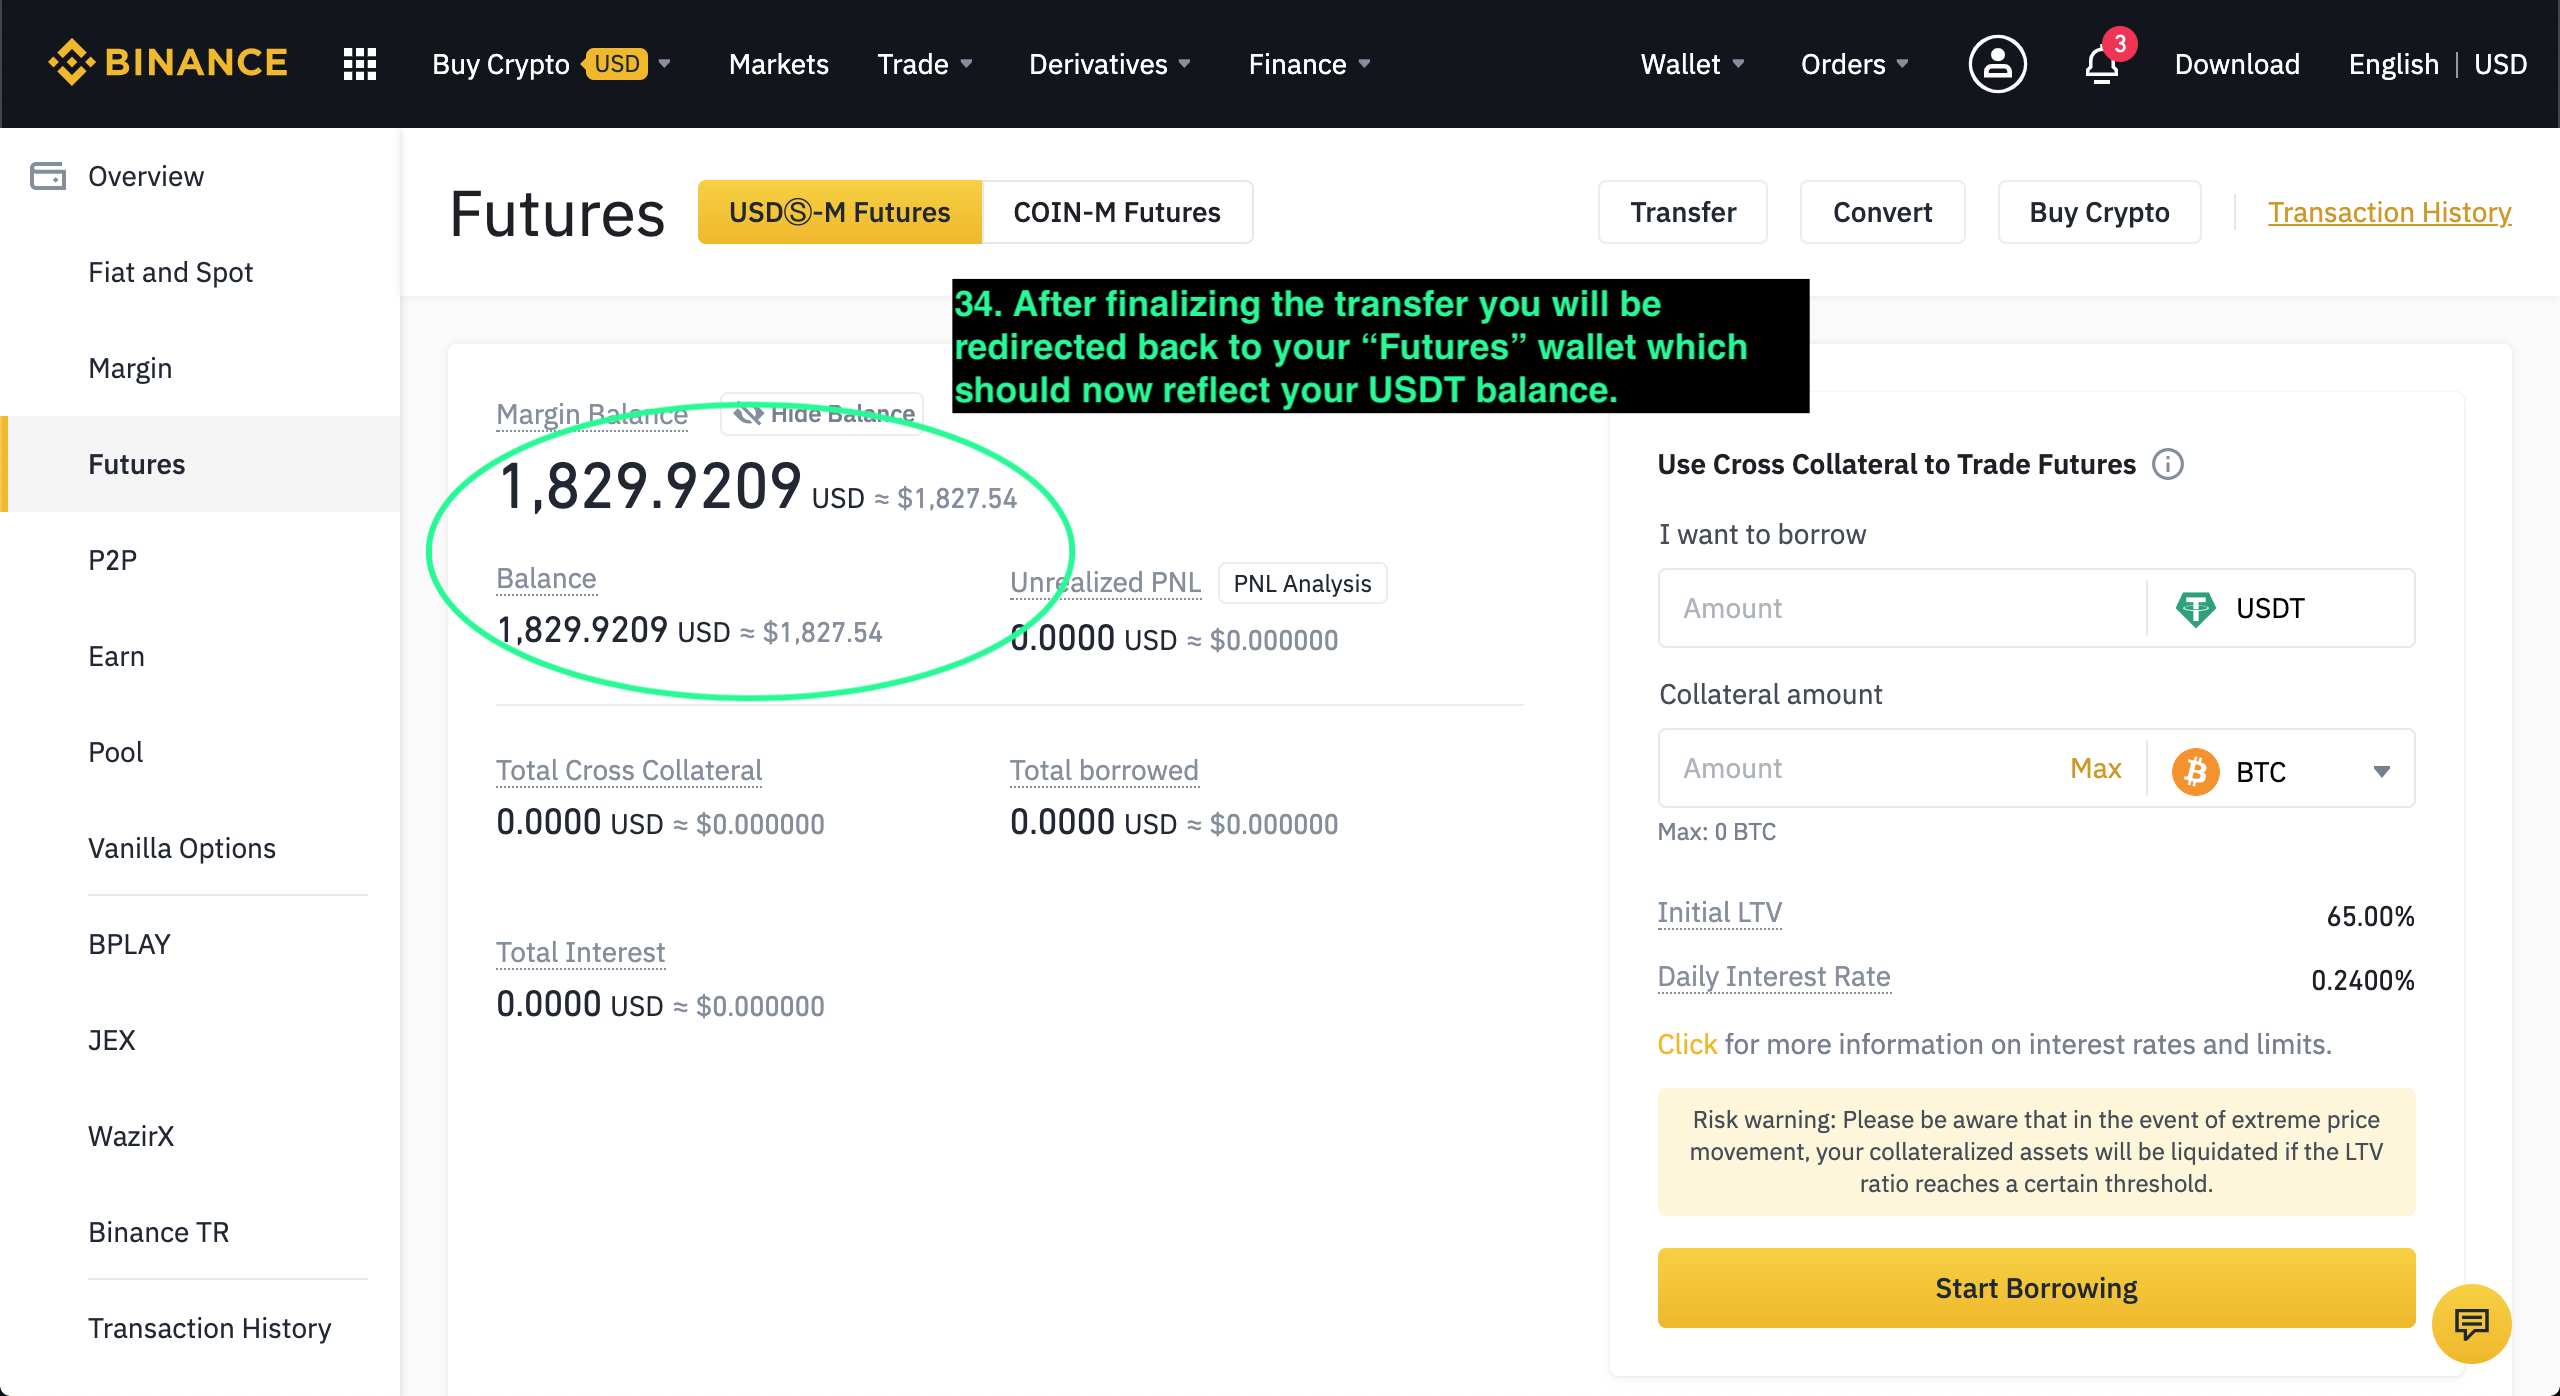The image size is (2560, 1396).
Task: Expand the Wallet menu
Action: coord(1693,64)
